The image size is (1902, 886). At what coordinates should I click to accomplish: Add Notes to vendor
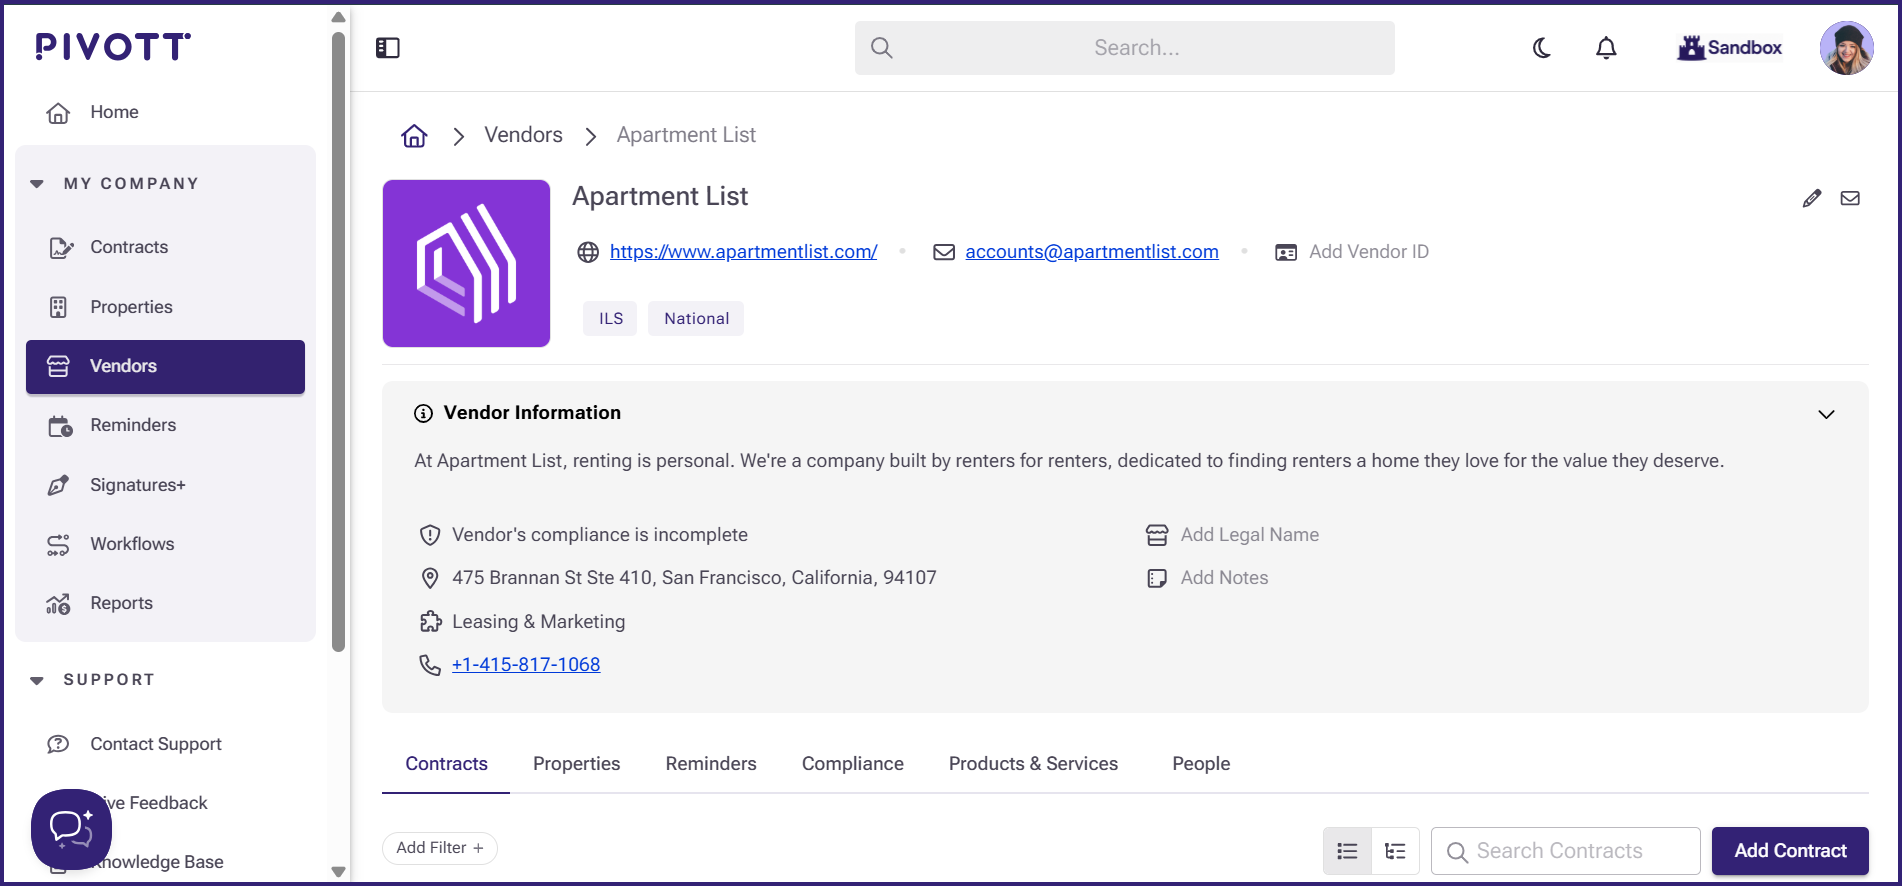(1224, 578)
